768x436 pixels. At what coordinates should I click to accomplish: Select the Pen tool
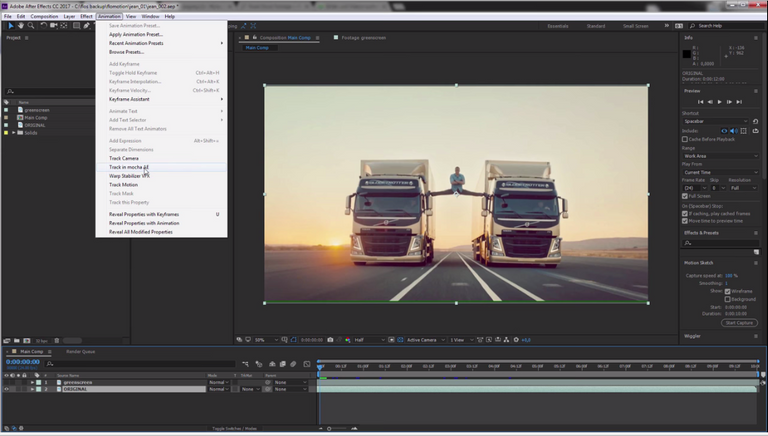click(x=87, y=25)
